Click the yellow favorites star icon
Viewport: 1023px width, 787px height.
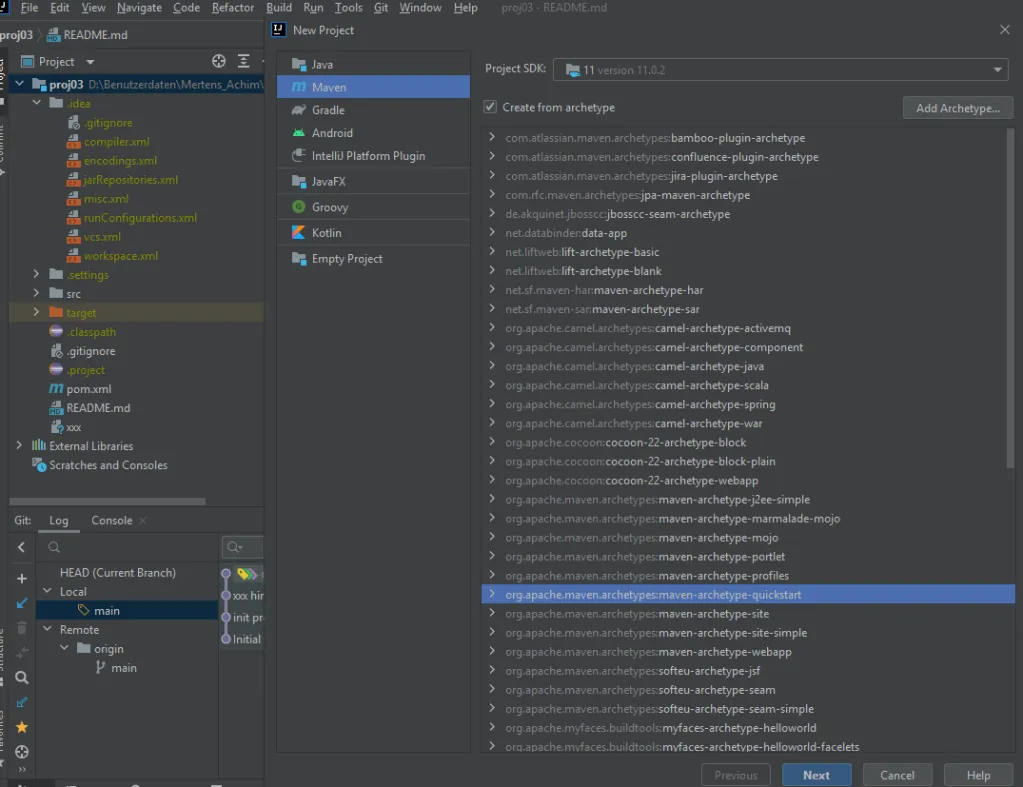click(x=22, y=727)
